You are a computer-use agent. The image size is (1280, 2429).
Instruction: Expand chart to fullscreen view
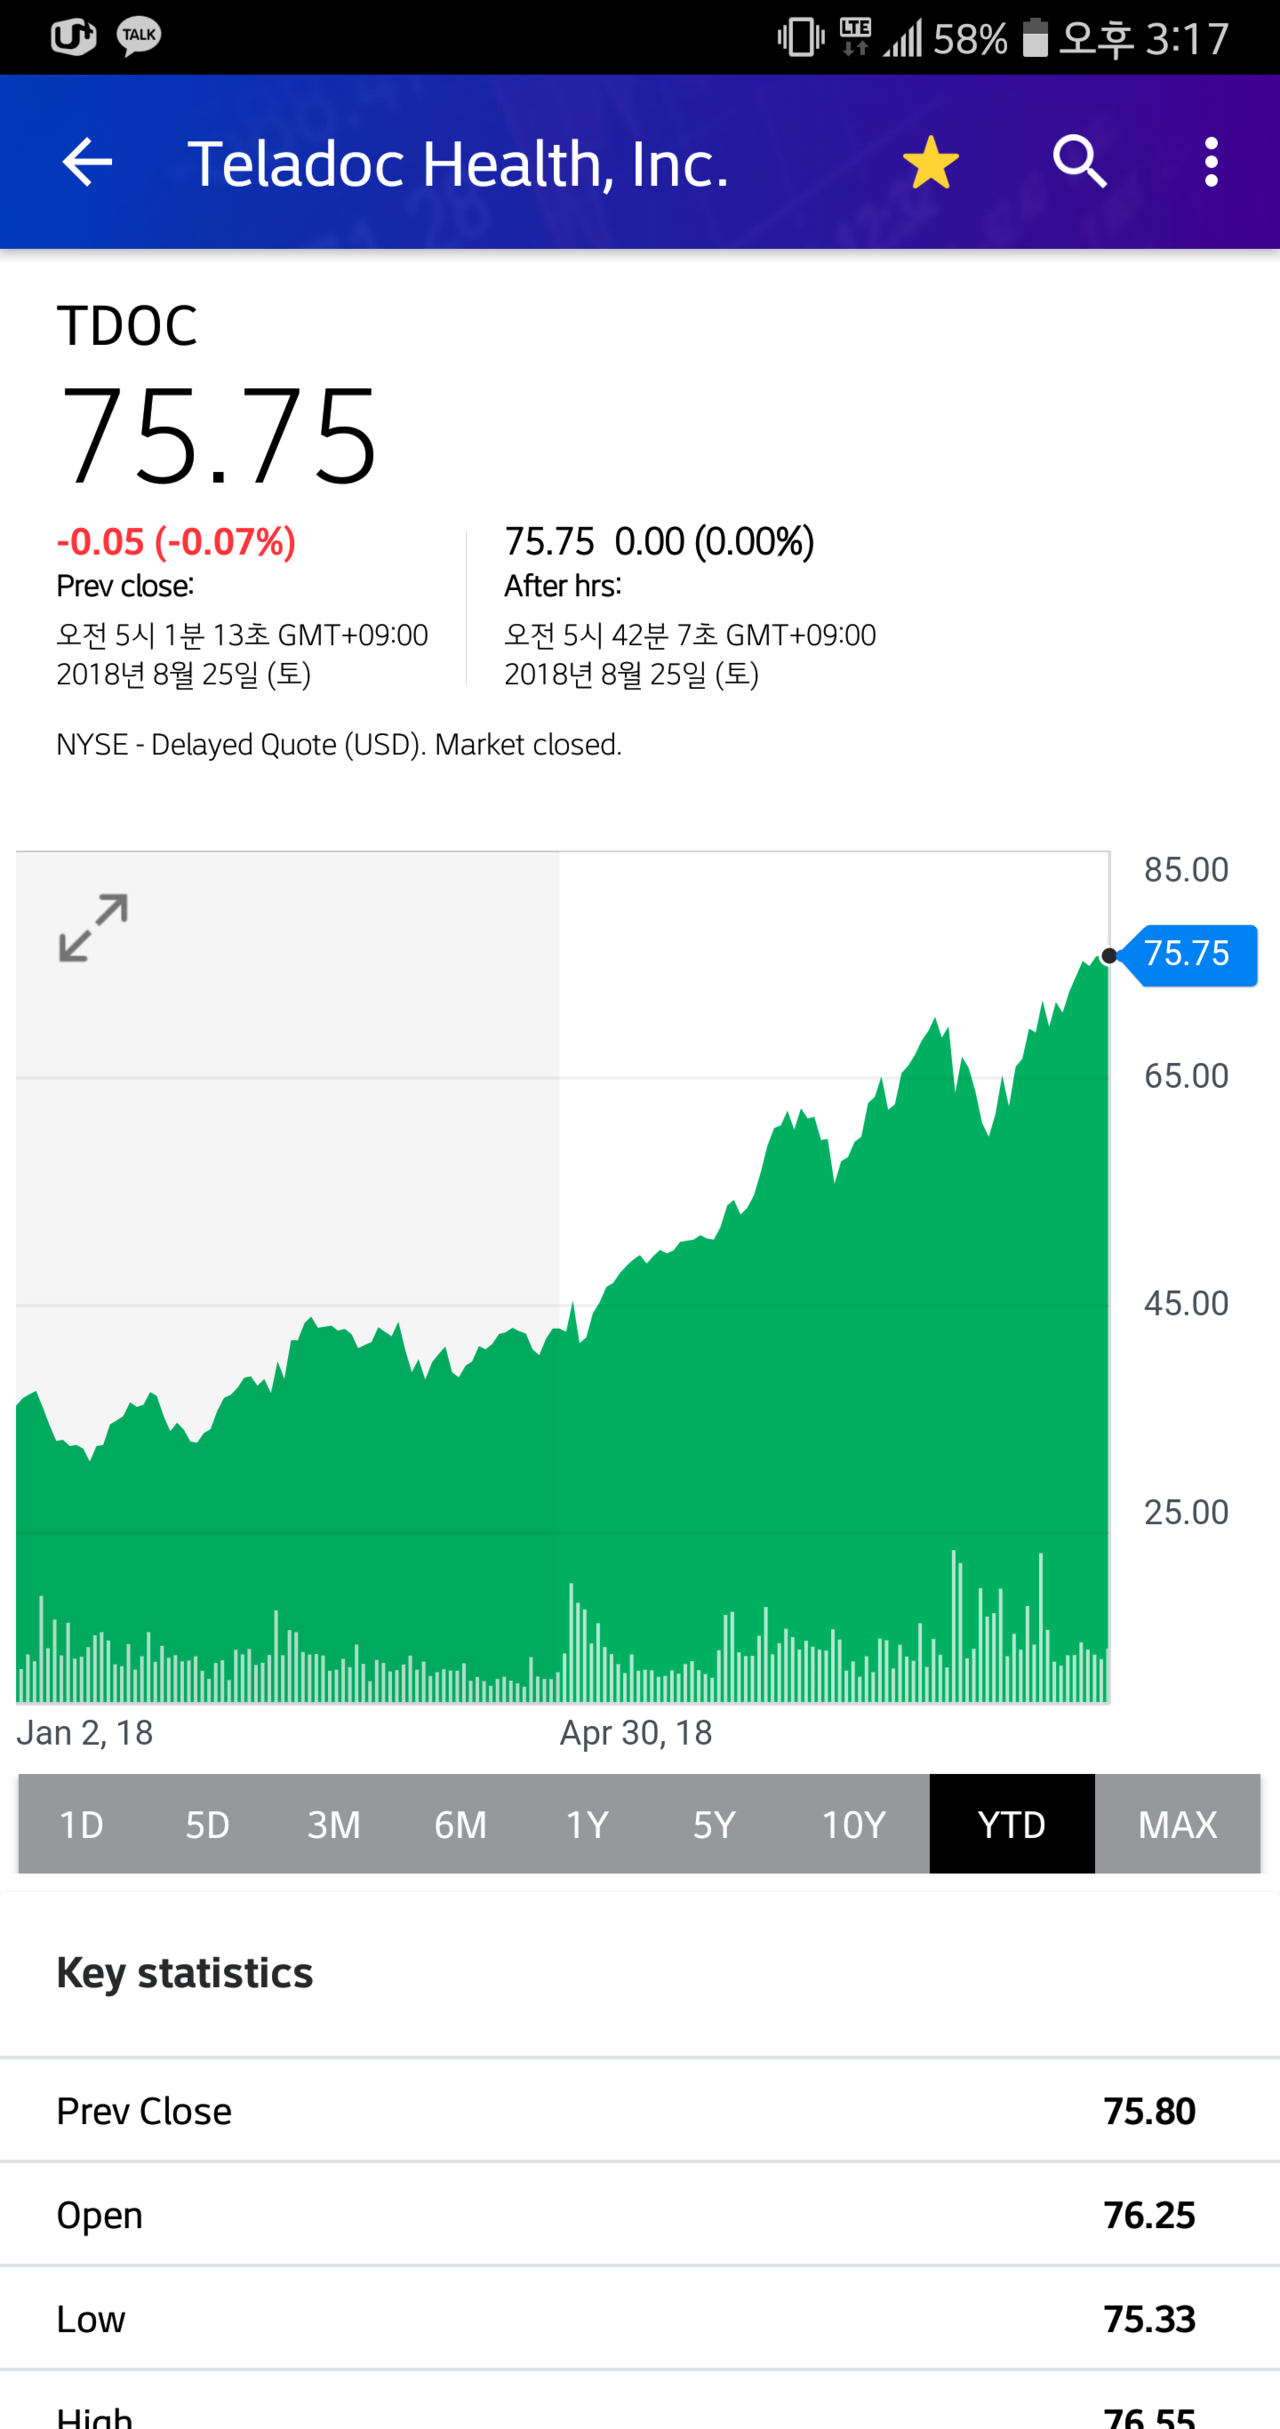click(93, 928)
